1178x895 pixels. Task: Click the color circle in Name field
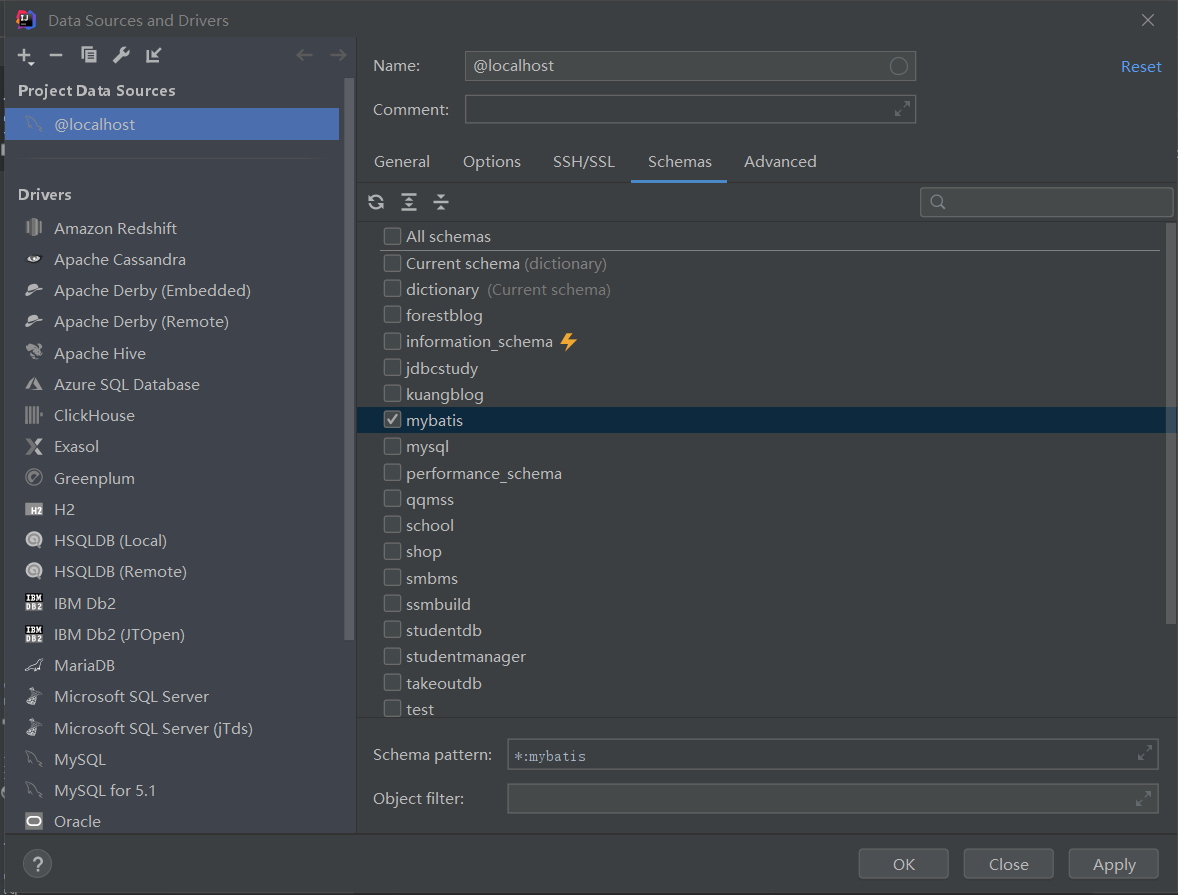[x=899, y=66]
